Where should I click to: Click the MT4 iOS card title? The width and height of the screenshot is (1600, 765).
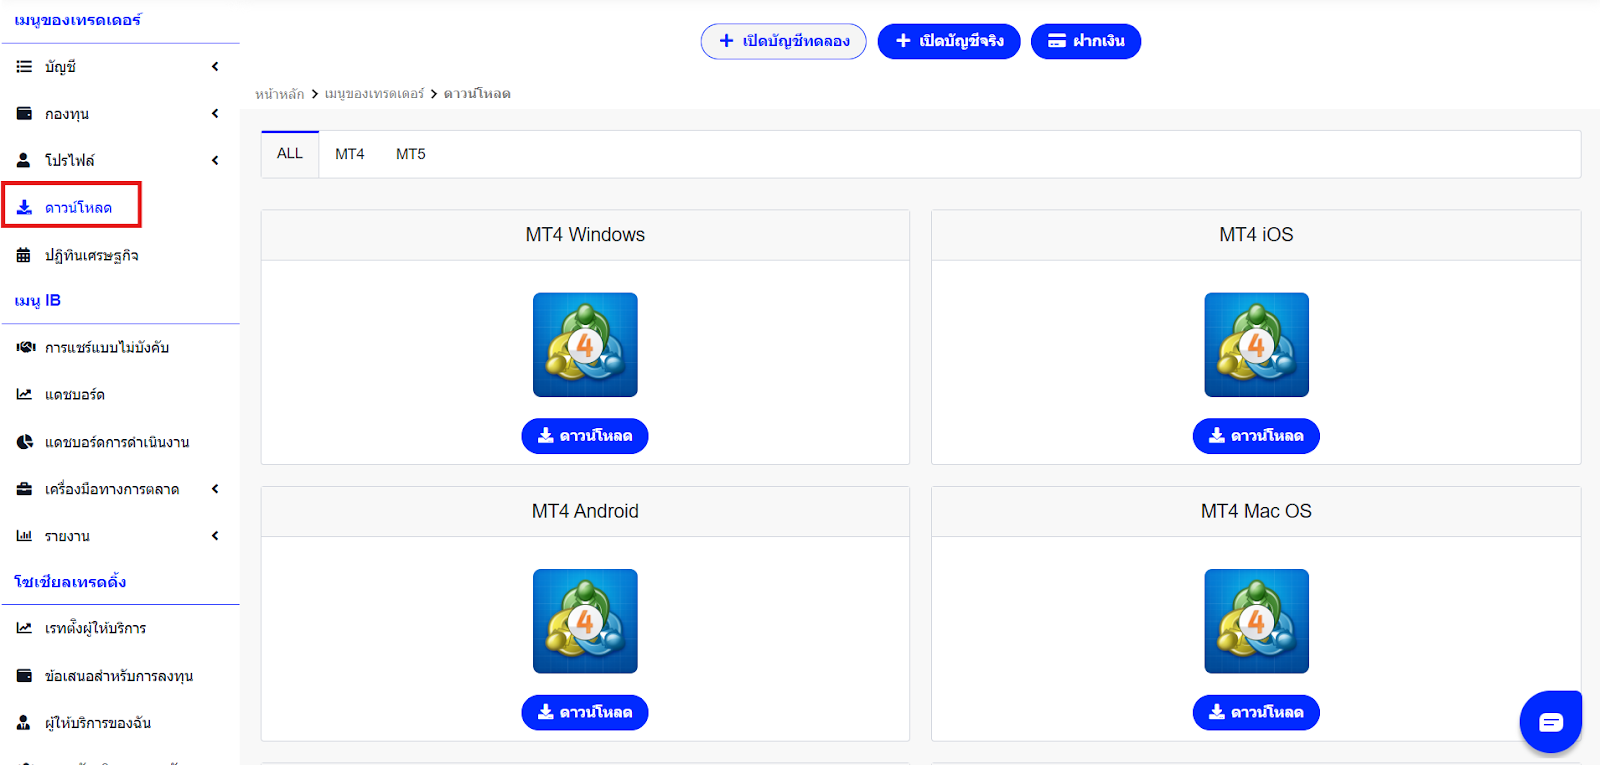1256,235
